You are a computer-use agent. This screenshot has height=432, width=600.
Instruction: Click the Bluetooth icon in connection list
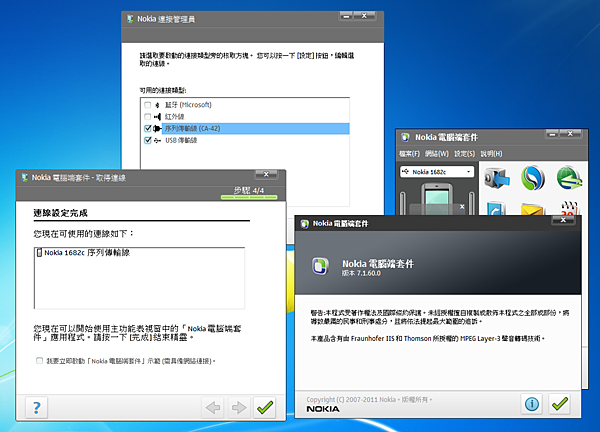(x=157, y=105)
